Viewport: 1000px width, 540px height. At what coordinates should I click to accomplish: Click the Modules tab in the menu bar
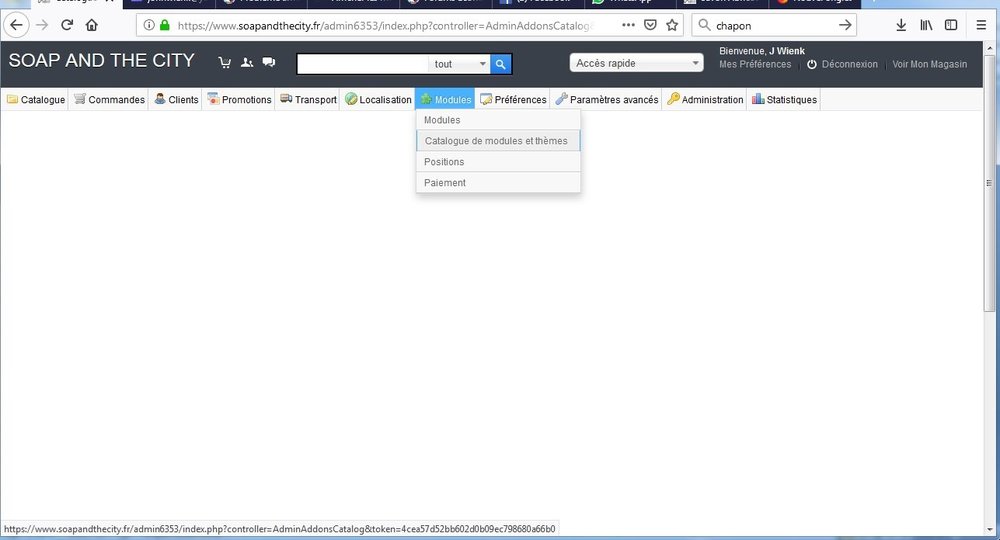pos(445,99)
